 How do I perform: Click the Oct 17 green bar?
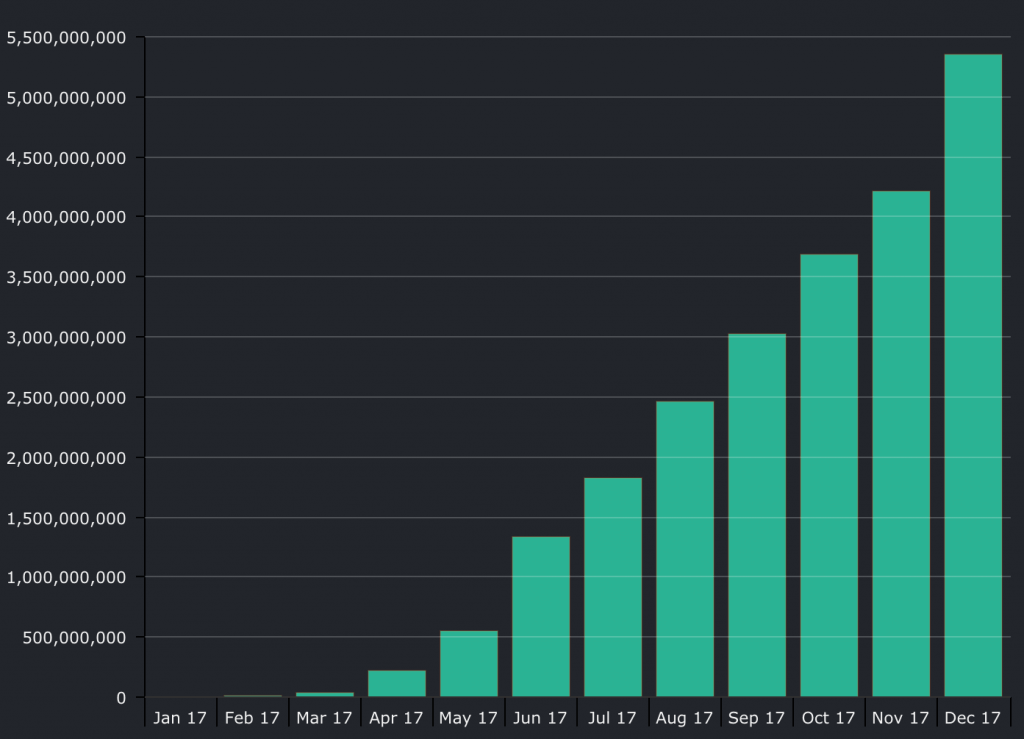click(x=828, y=475)
